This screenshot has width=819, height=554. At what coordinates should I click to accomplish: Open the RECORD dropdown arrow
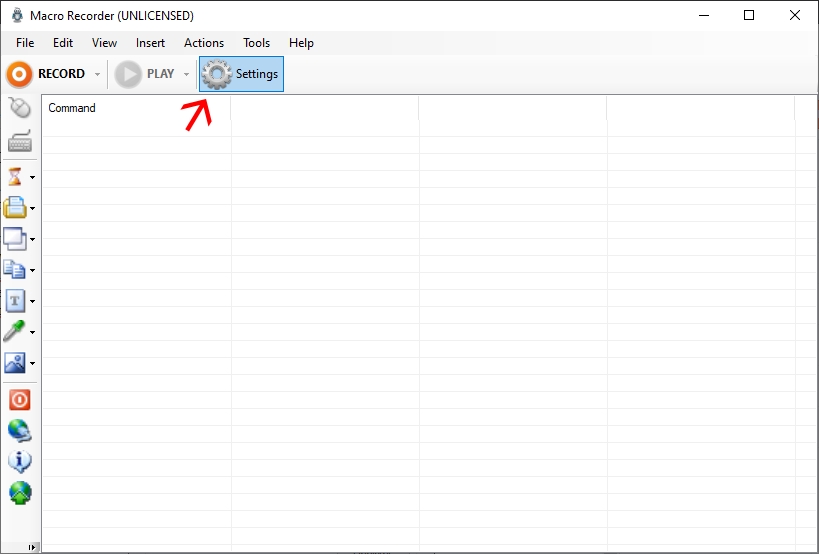97,74
